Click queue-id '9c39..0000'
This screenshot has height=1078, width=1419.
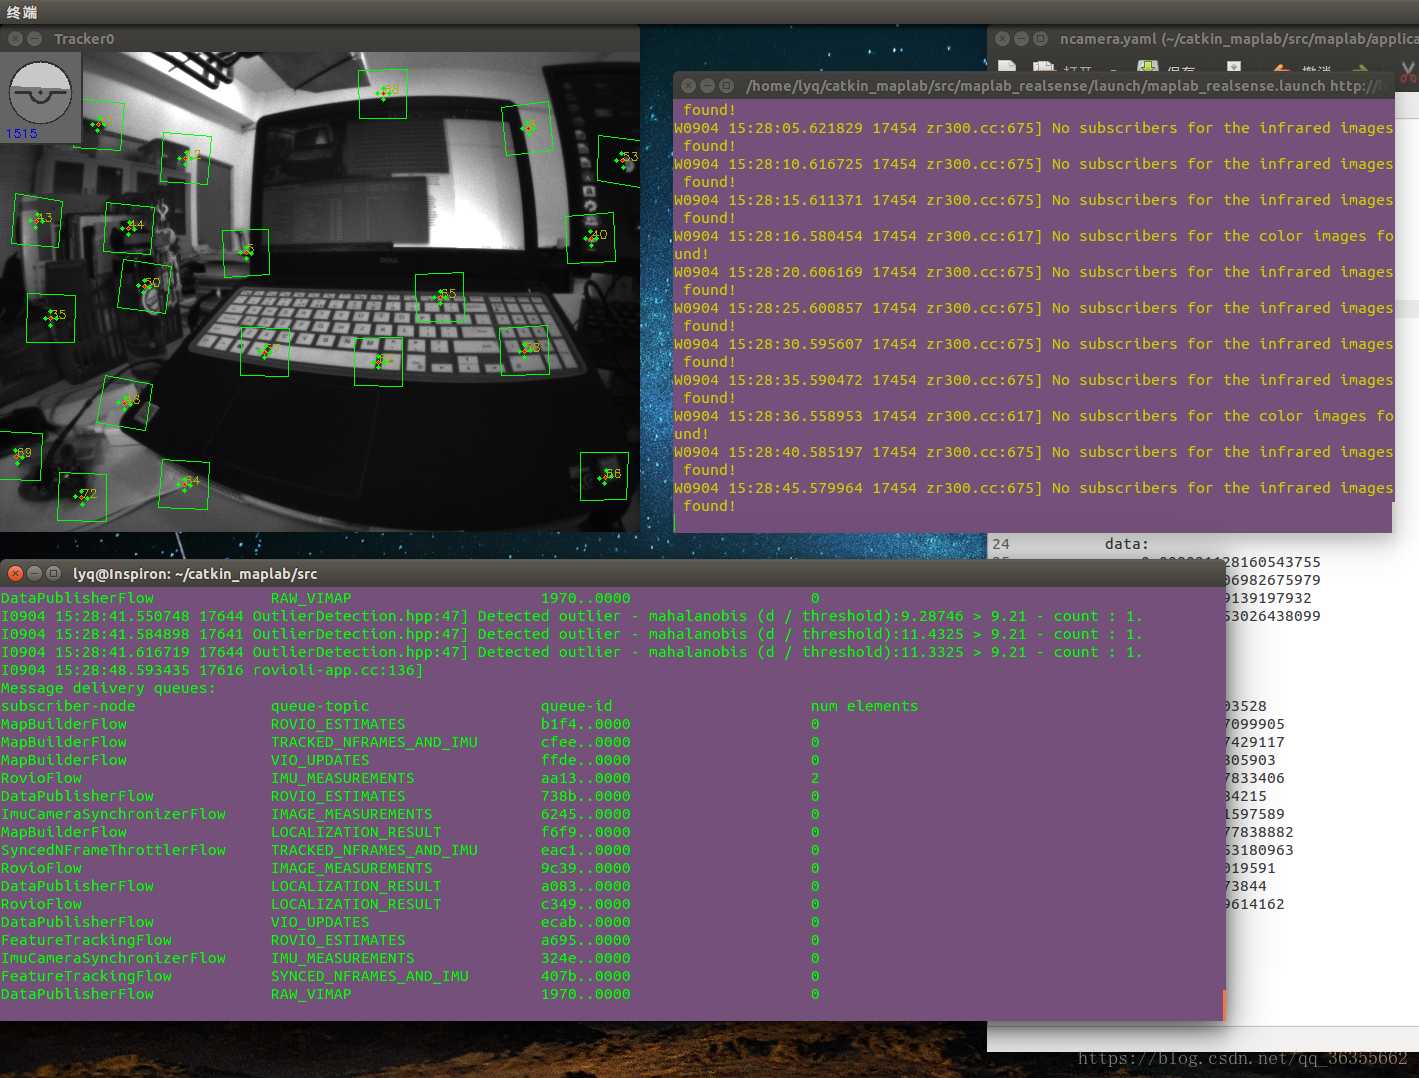[x=586, y=868]
